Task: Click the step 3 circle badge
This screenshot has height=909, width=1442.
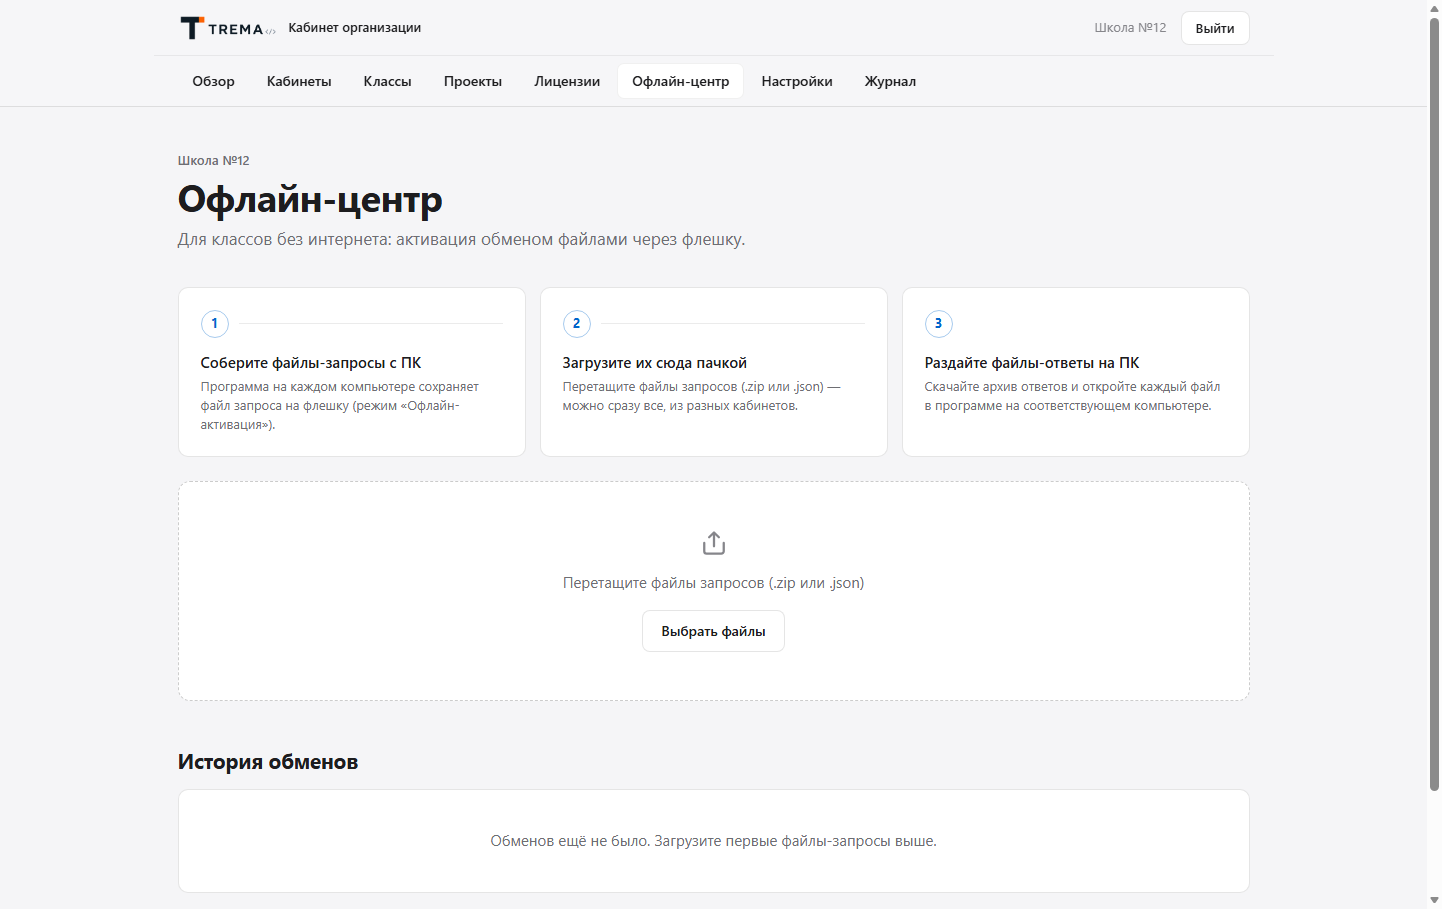Action: (x=938, y=323)
